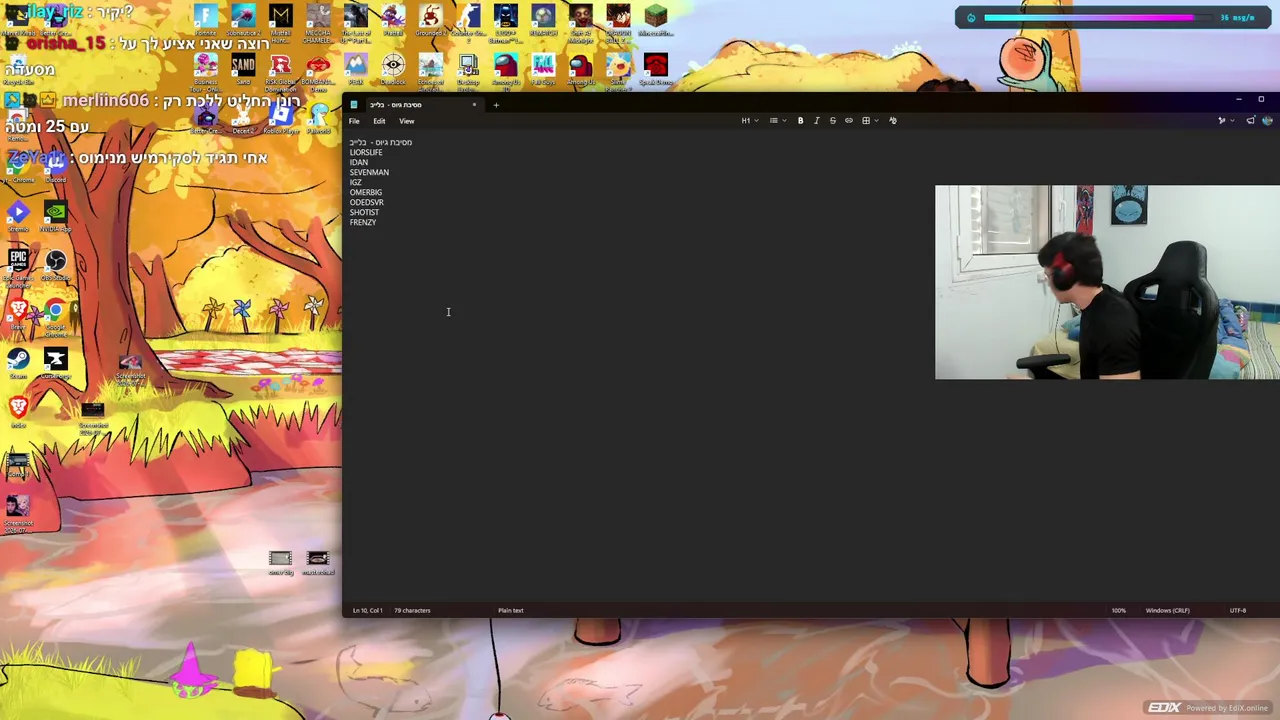Click the PEAK game icon
1280x720 pixels.
click(356, 69)
